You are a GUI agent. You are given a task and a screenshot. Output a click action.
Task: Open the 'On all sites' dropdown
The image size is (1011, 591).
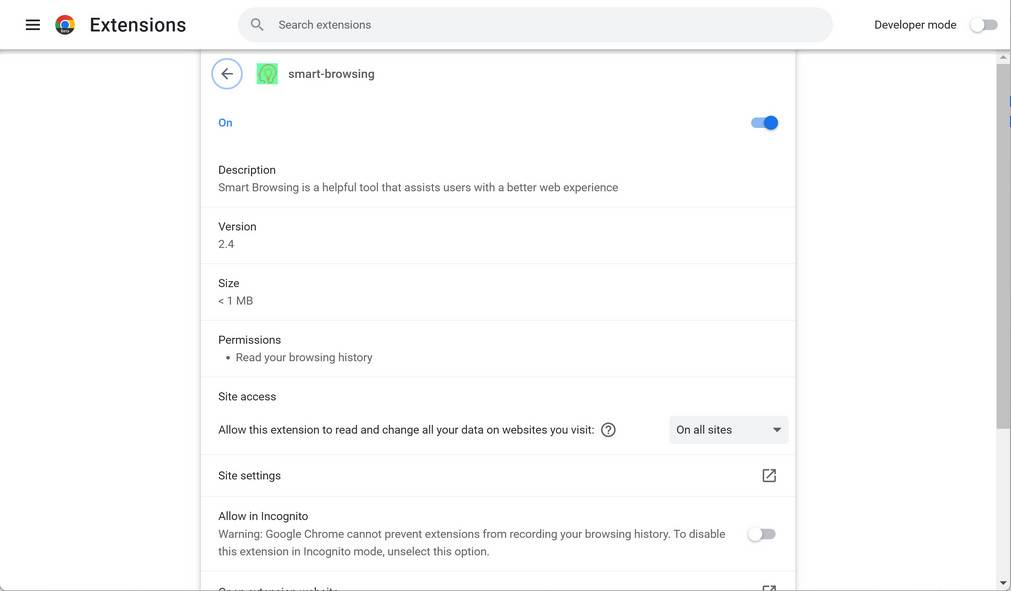(728, 430)
